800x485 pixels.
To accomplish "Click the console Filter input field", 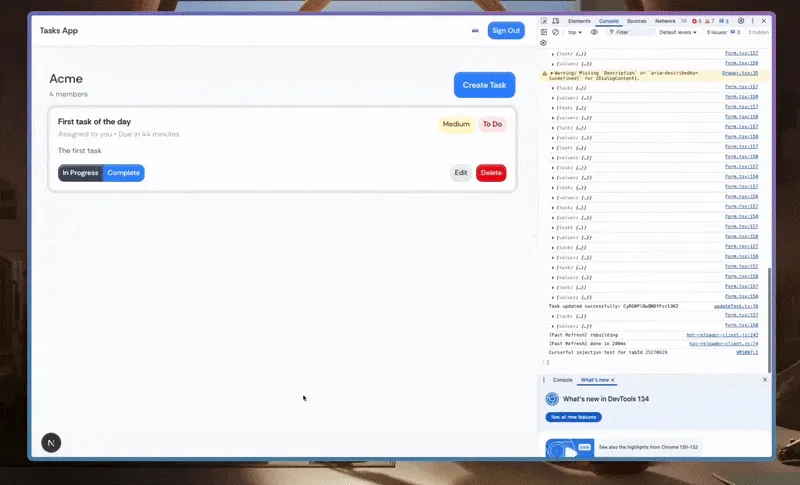I will pyautogui.click(x=630, y=32).
